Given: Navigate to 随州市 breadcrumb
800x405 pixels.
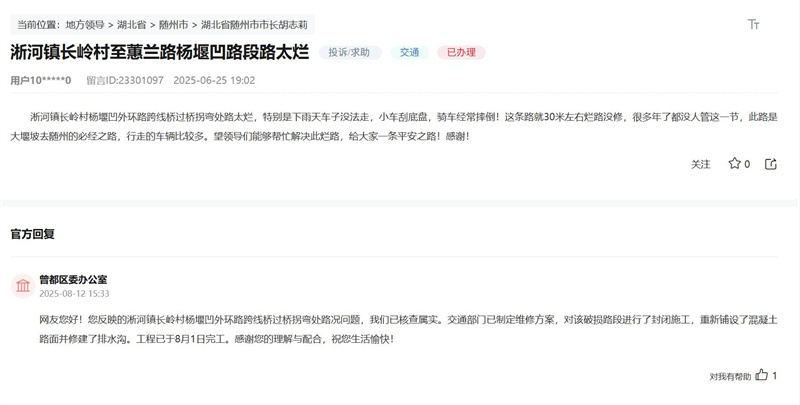Looking at the screenshot, I should 173,23.
